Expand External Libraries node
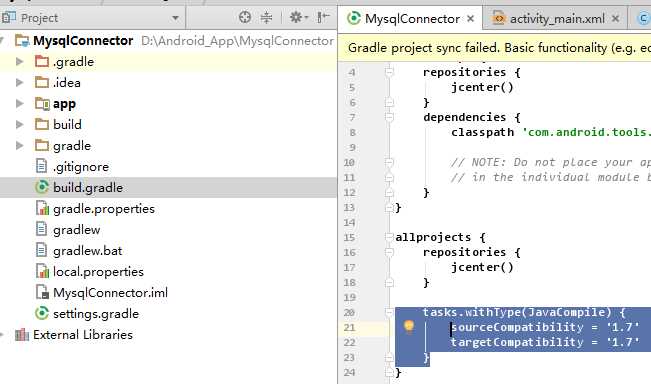 1,335
